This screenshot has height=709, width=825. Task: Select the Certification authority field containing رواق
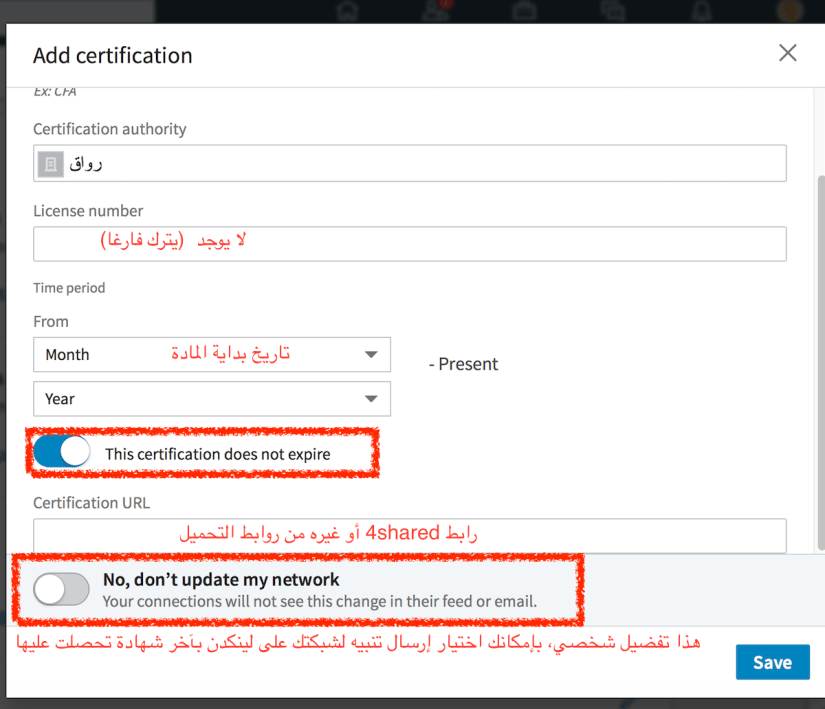click(410, 163)
